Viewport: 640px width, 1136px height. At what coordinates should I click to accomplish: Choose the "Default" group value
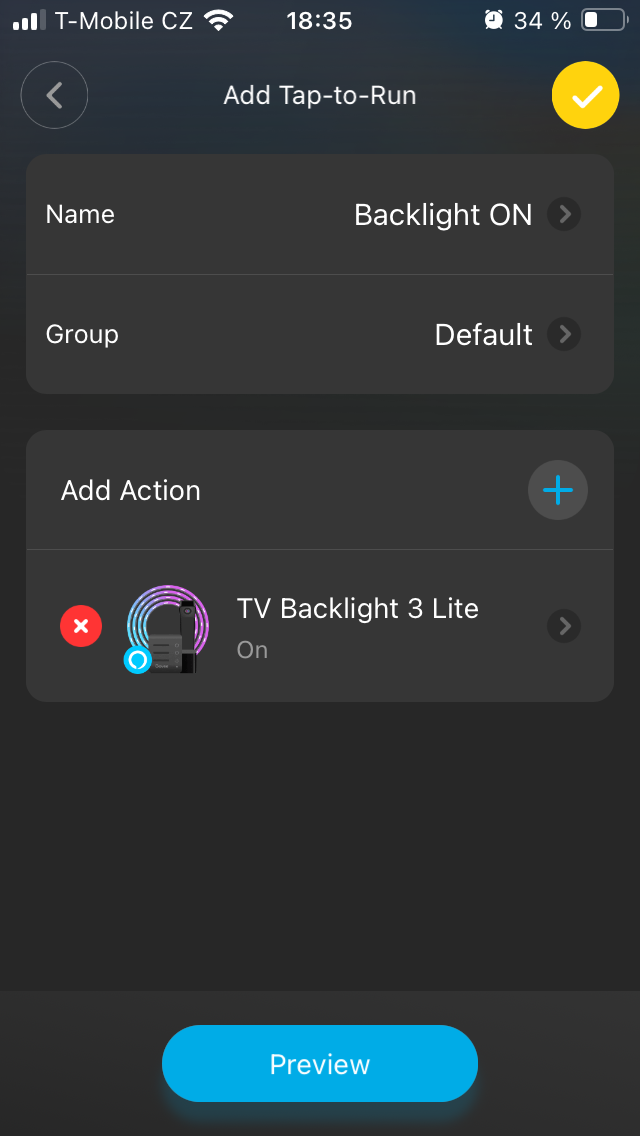coord(483,334)
